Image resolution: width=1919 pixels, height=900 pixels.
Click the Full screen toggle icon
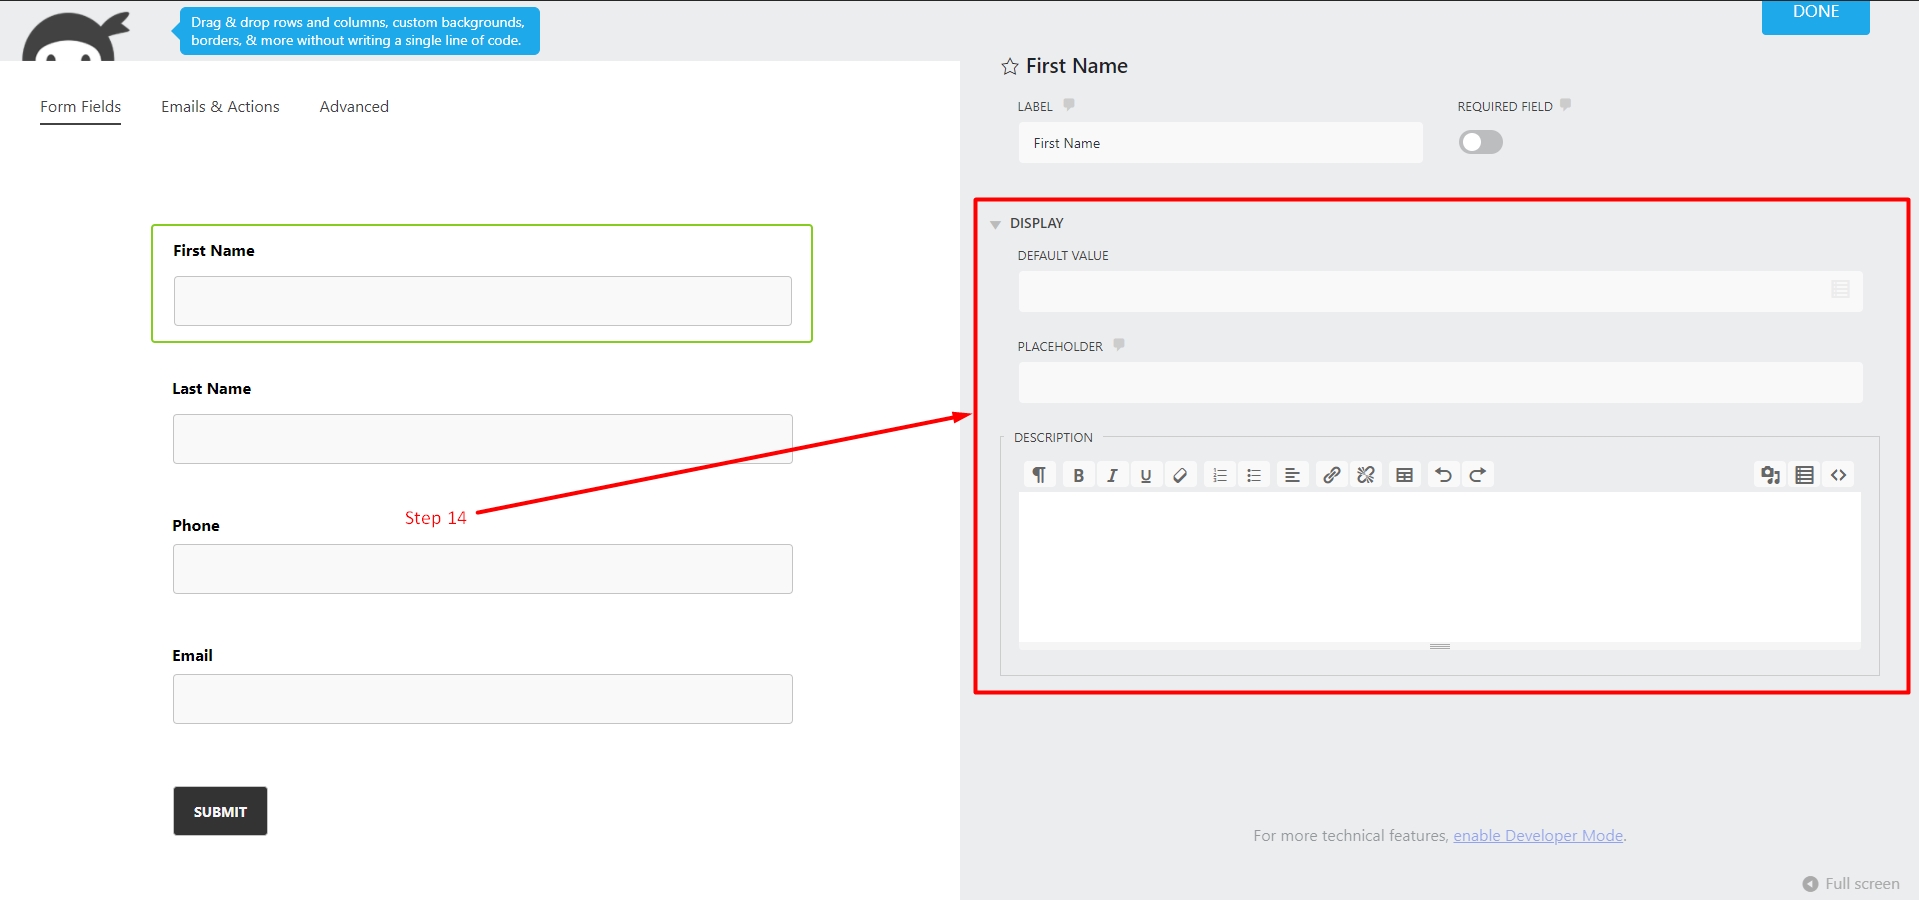[1810, 884]
